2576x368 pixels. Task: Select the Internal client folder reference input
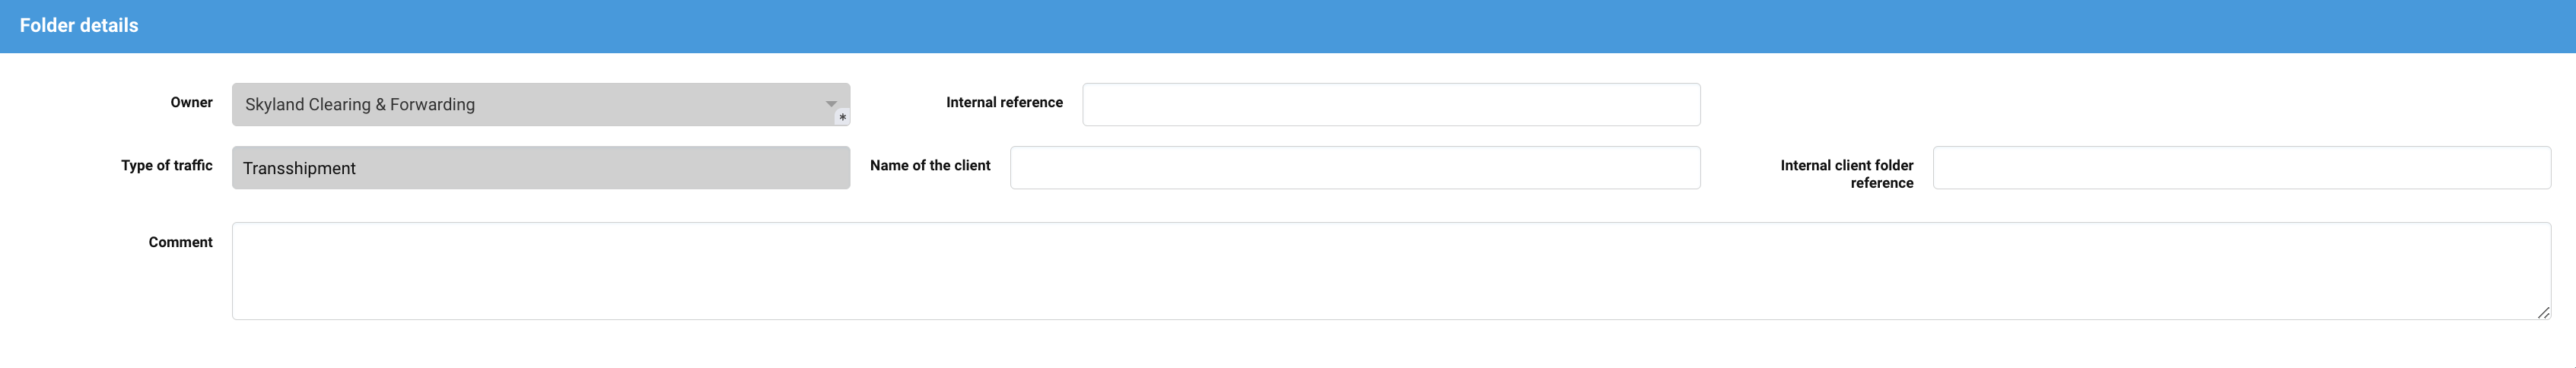pyautogui.click(x=2240, y=168)
